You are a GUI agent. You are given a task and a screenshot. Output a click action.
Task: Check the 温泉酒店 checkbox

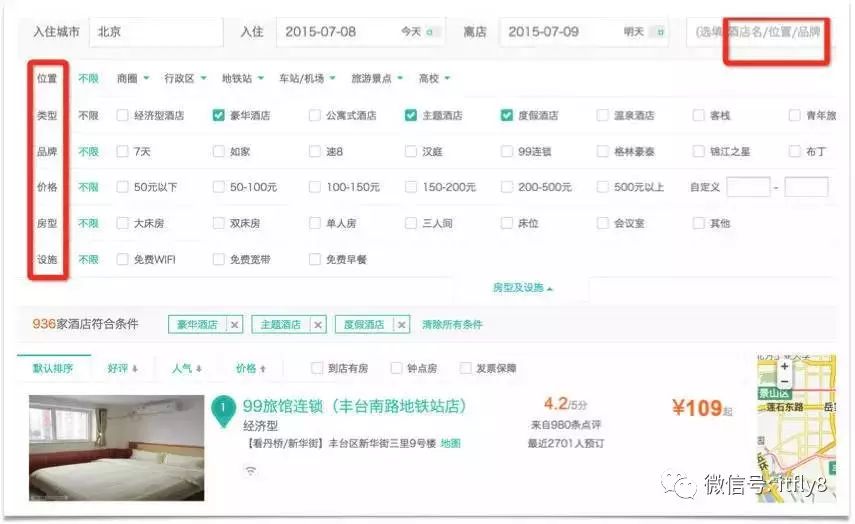tap(603, 115)
